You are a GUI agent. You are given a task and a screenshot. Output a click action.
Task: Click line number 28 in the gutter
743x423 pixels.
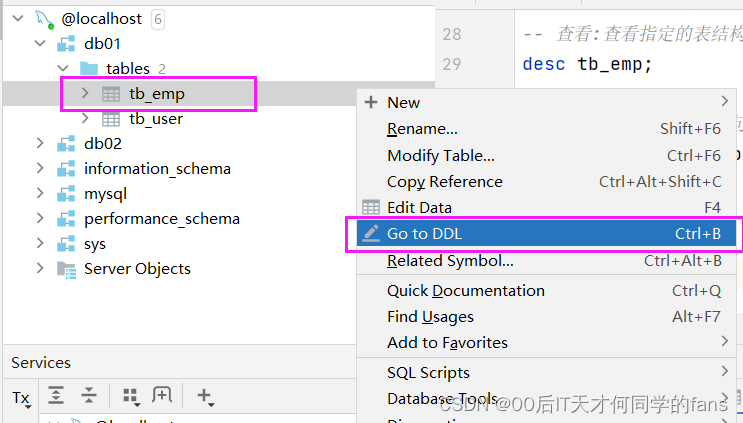click(x=452, y=34)
